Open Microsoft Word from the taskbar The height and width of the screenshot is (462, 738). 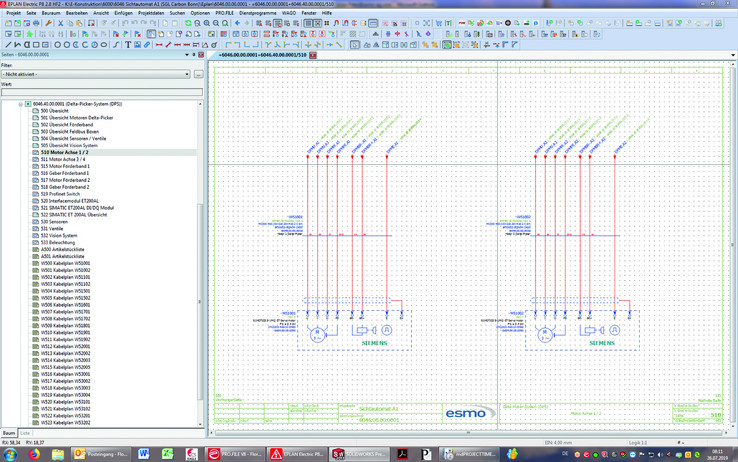143,454
